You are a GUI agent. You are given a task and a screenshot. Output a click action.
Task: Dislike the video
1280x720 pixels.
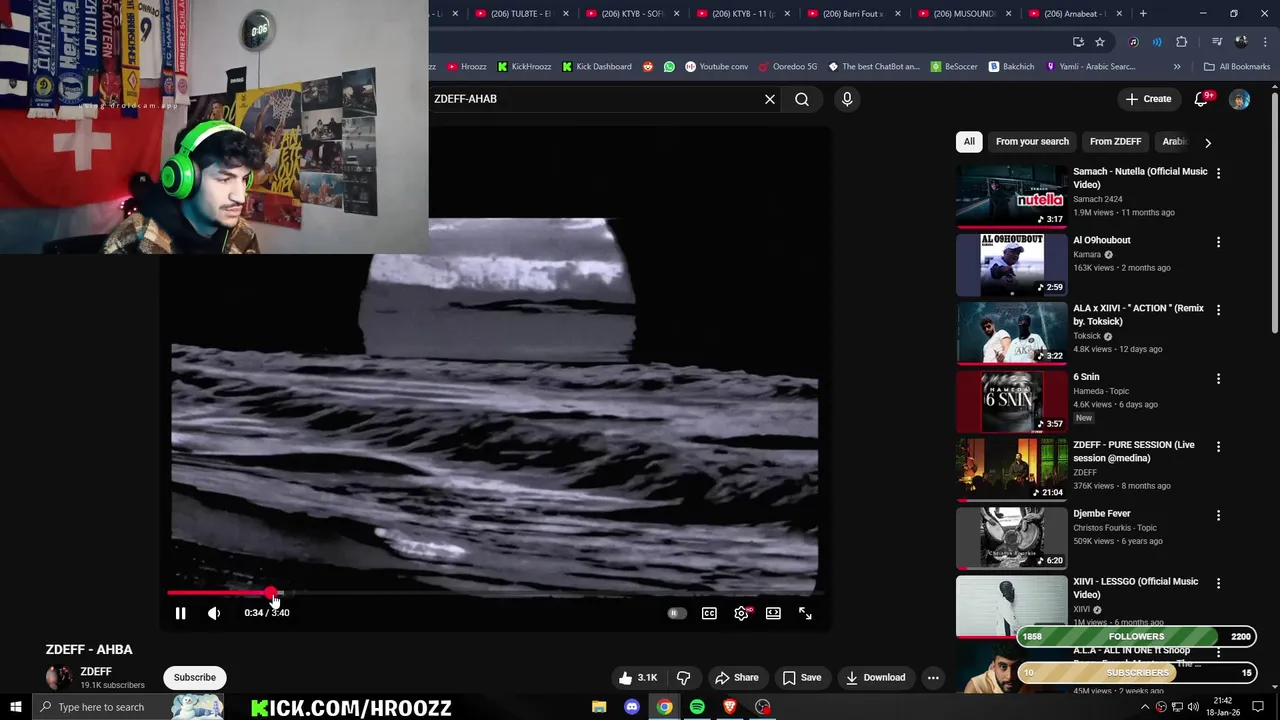coord(684,677)
